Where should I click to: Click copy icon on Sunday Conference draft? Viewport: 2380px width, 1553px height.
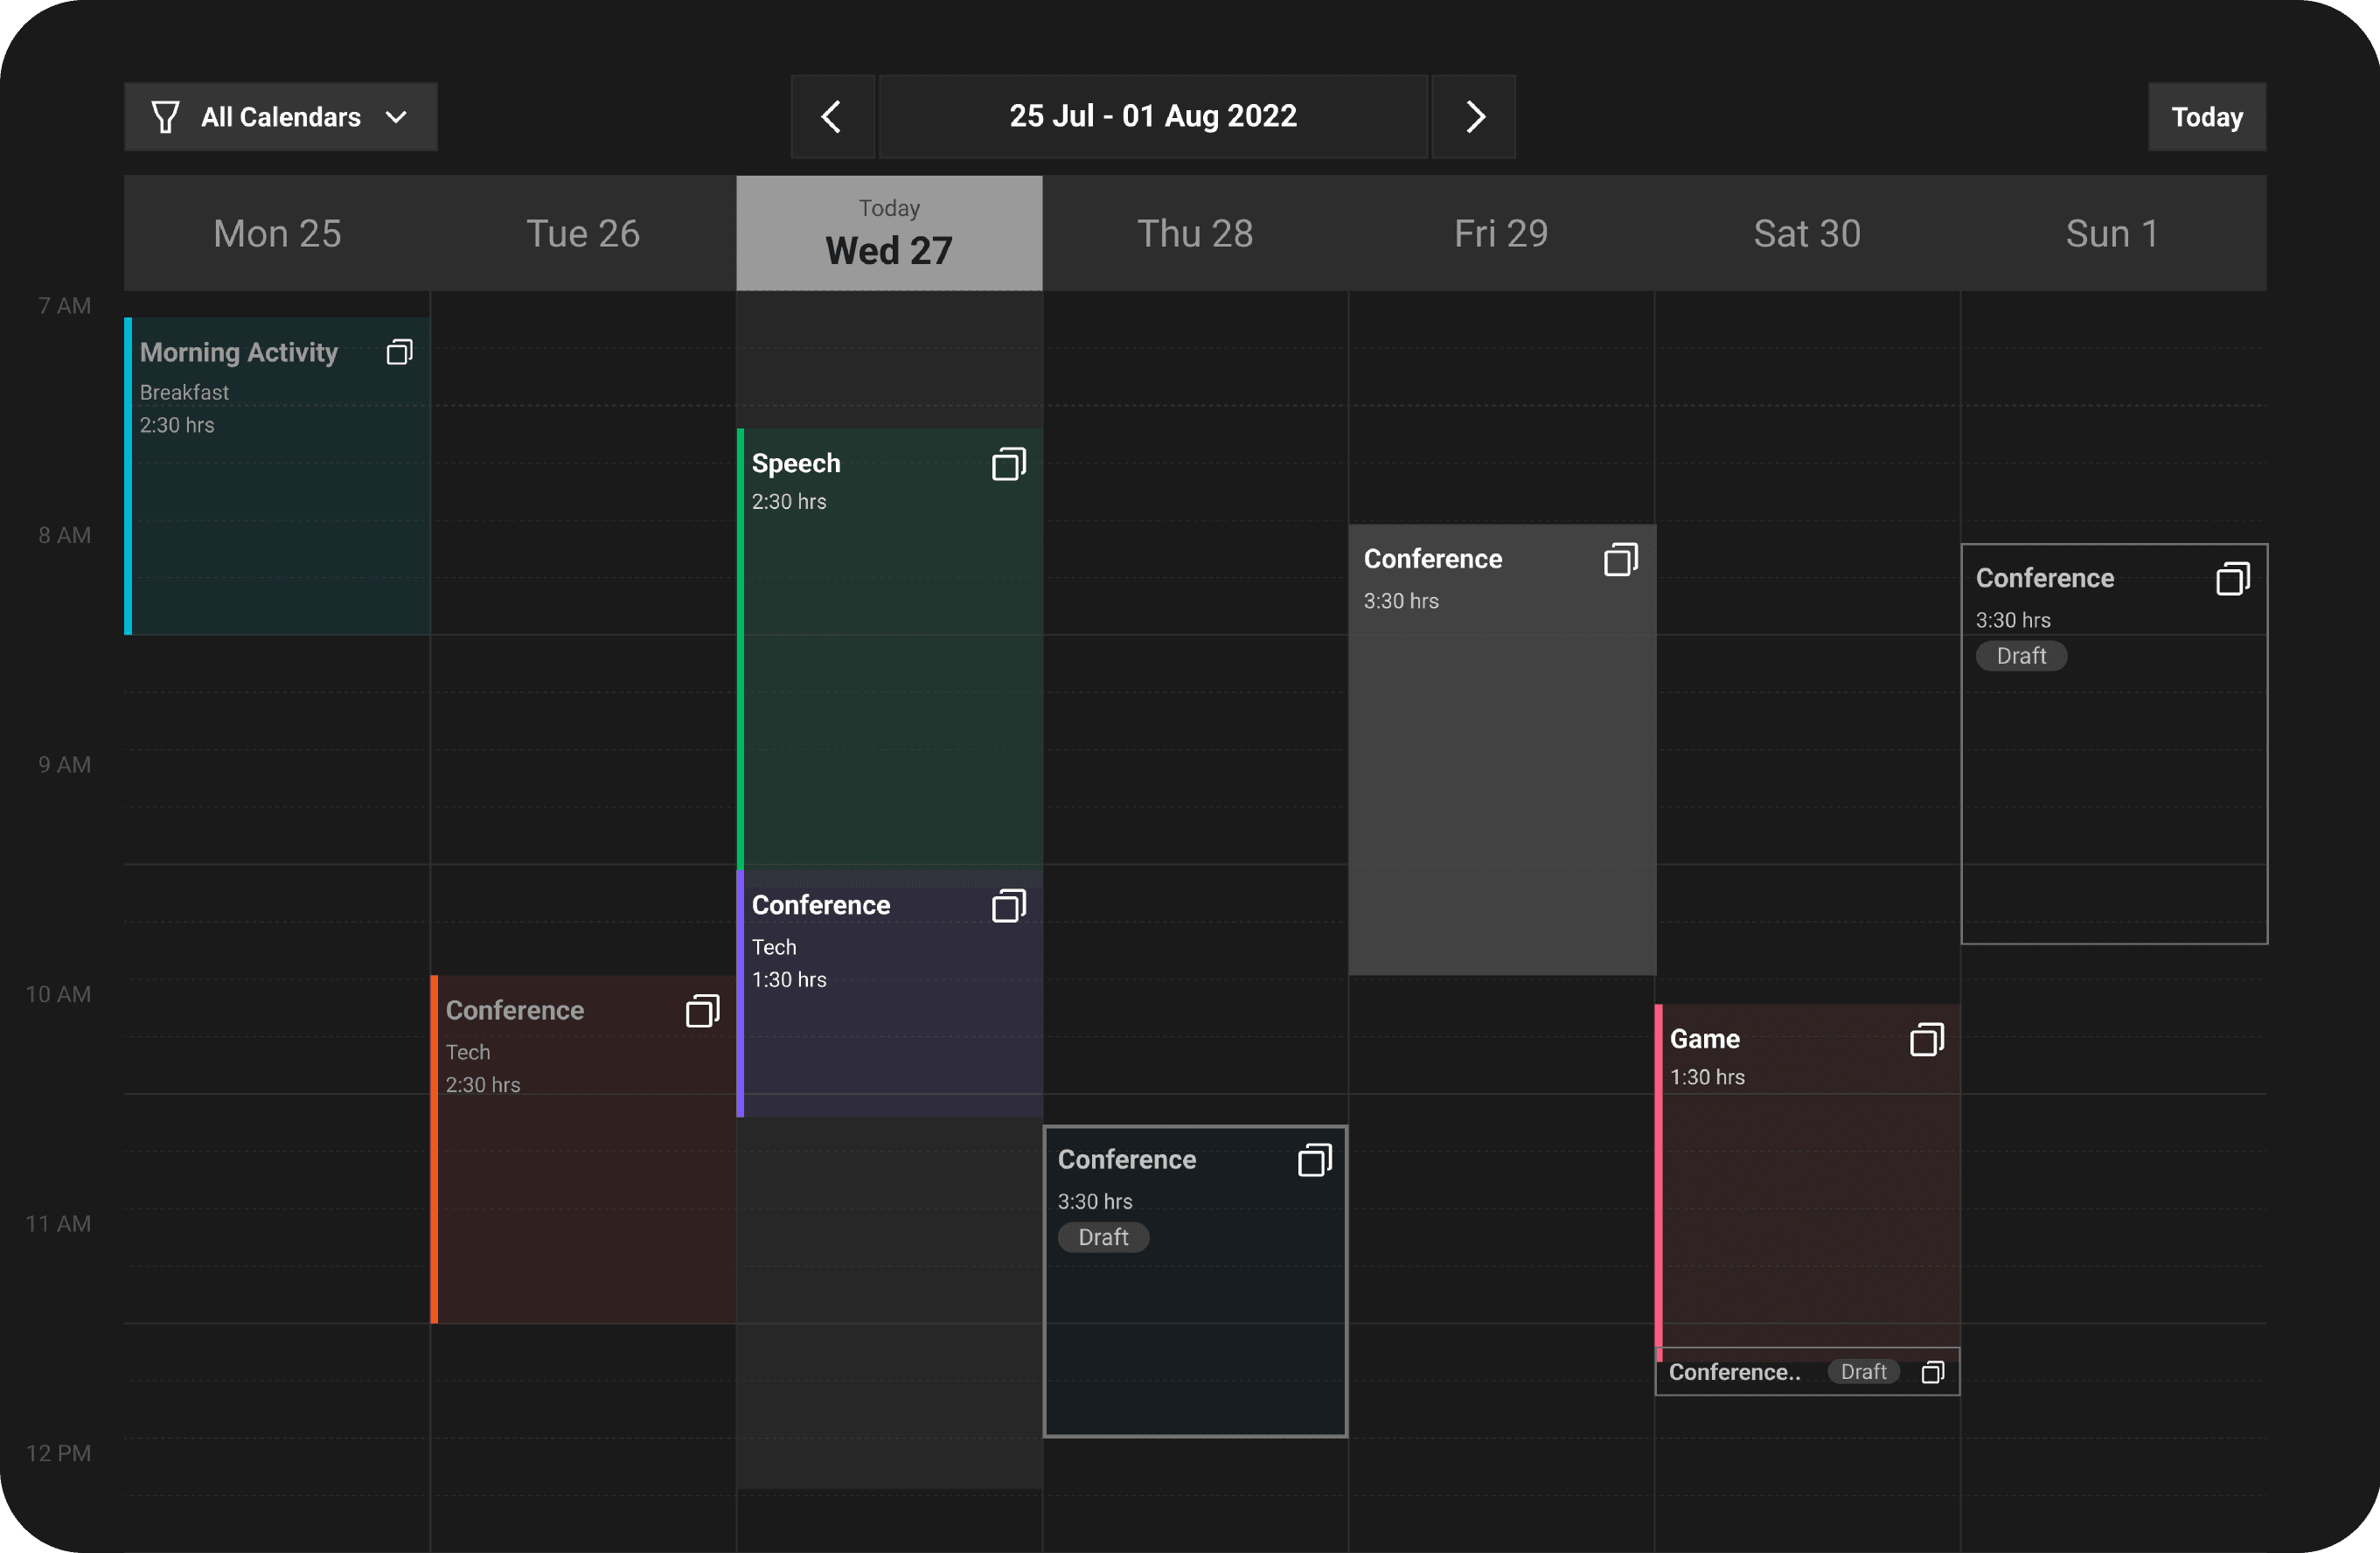(x=2232, y=579)
